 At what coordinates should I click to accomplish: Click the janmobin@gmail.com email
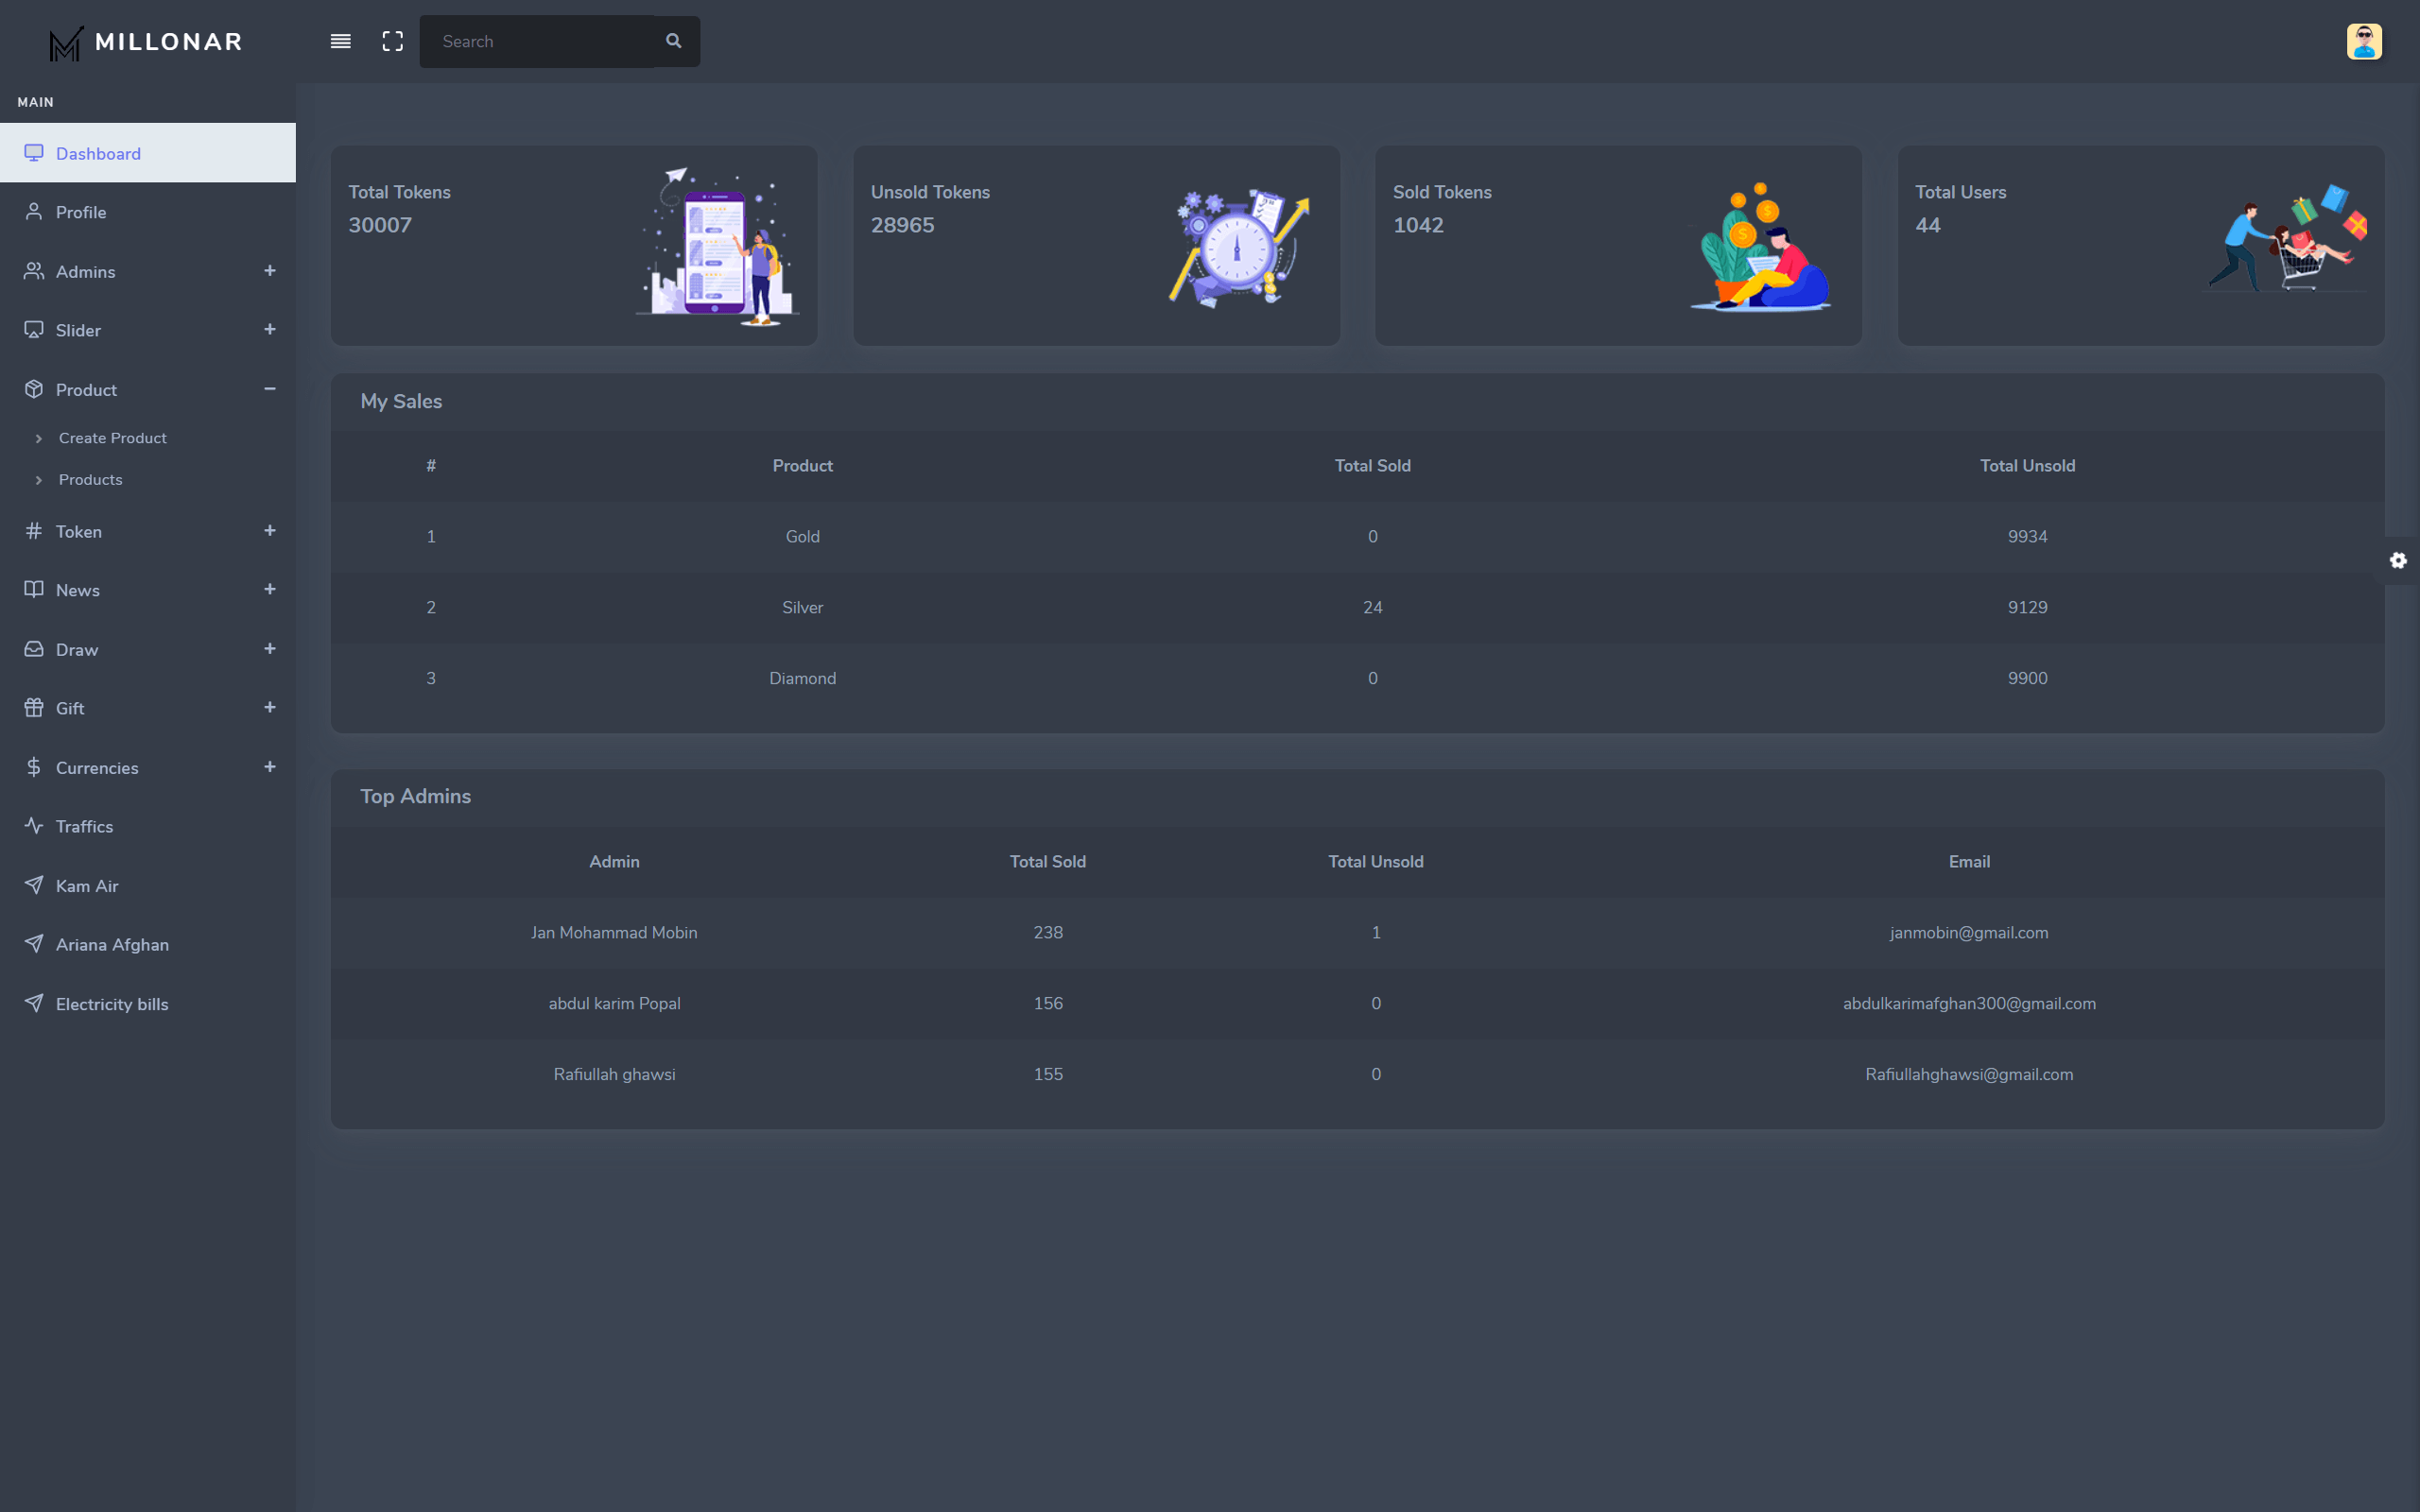[x=1968, y=932]
